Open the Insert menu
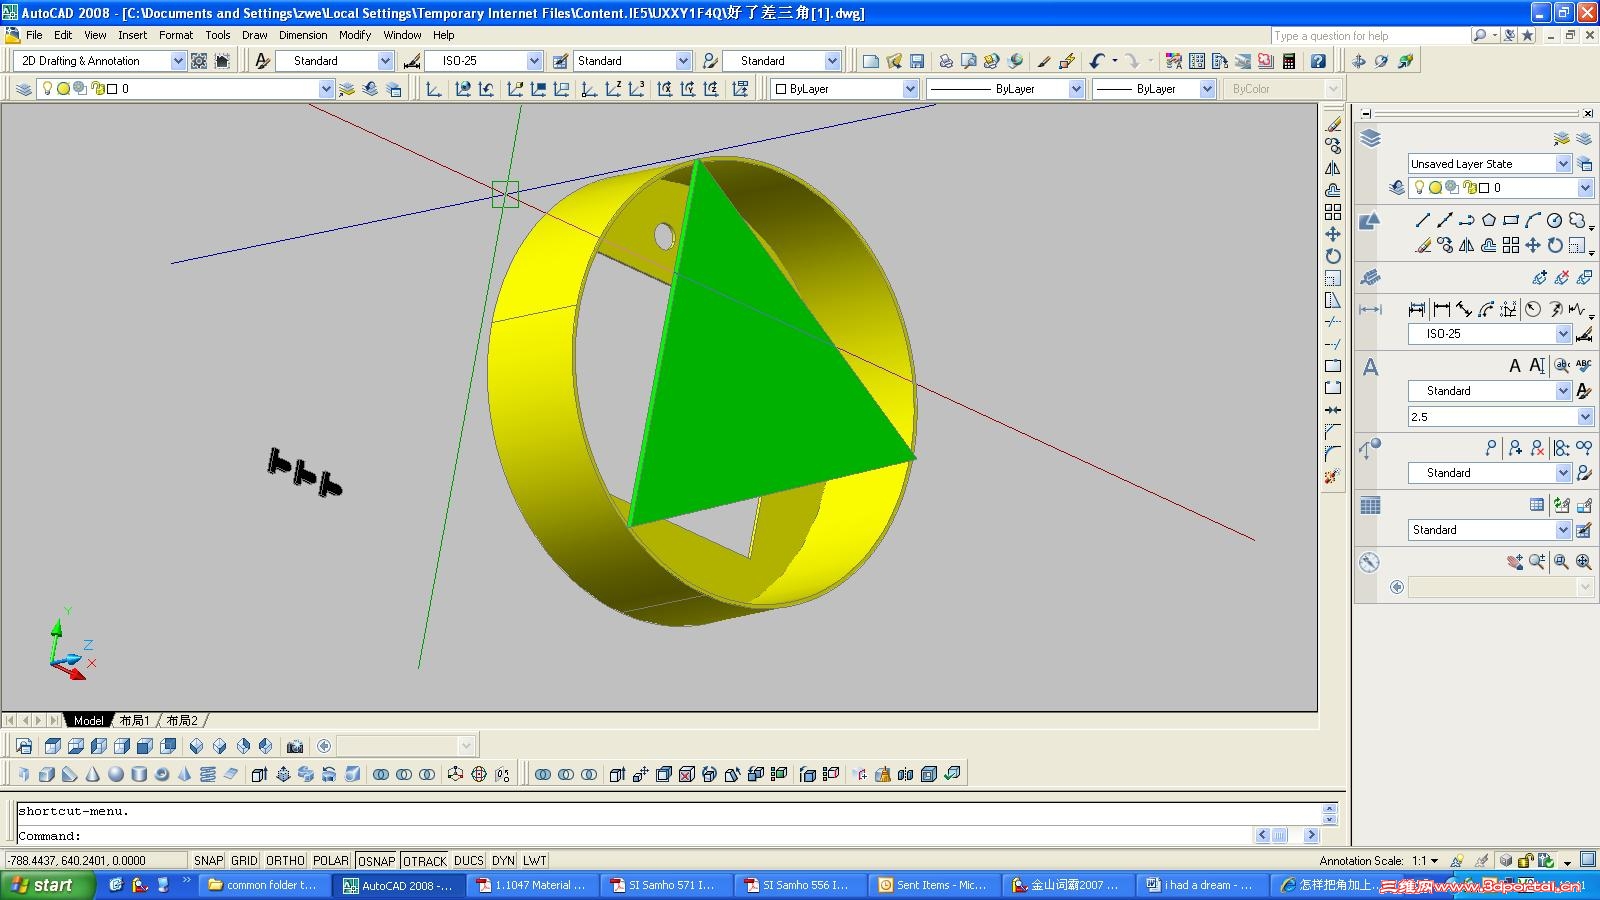The image size is (1600, 900). [x=132, y=35]
